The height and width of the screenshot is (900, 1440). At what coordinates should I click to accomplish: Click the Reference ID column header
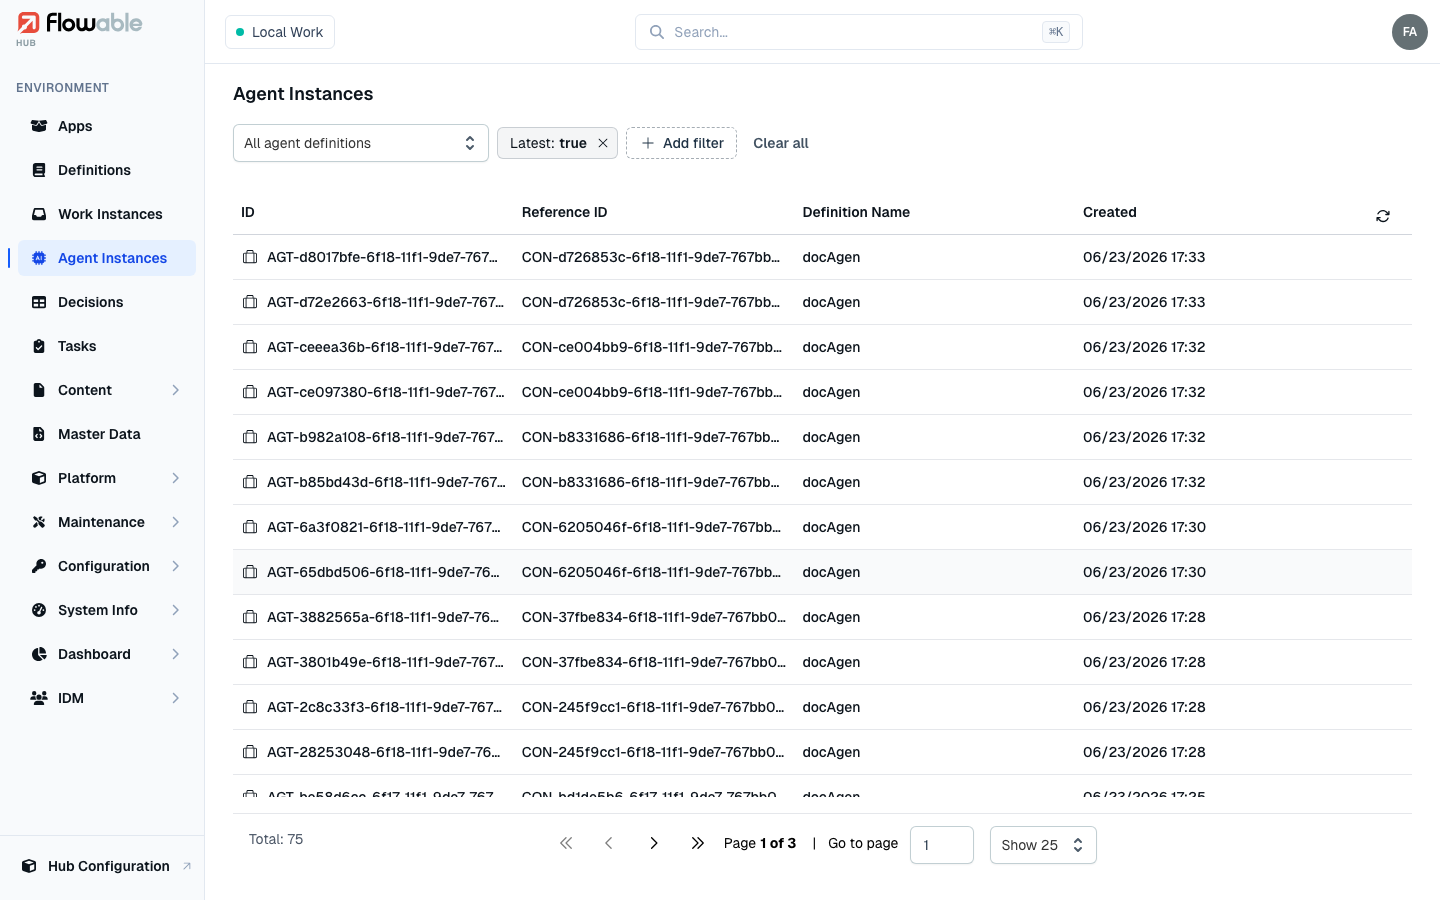coord(564,212)
